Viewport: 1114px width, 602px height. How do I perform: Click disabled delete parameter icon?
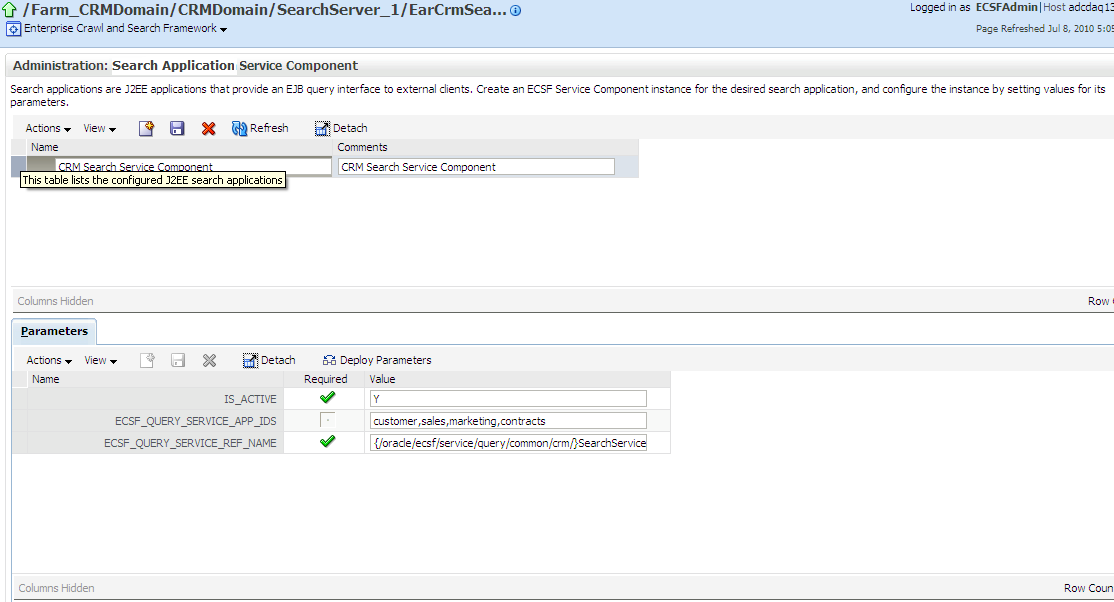[x=209, y=360]
